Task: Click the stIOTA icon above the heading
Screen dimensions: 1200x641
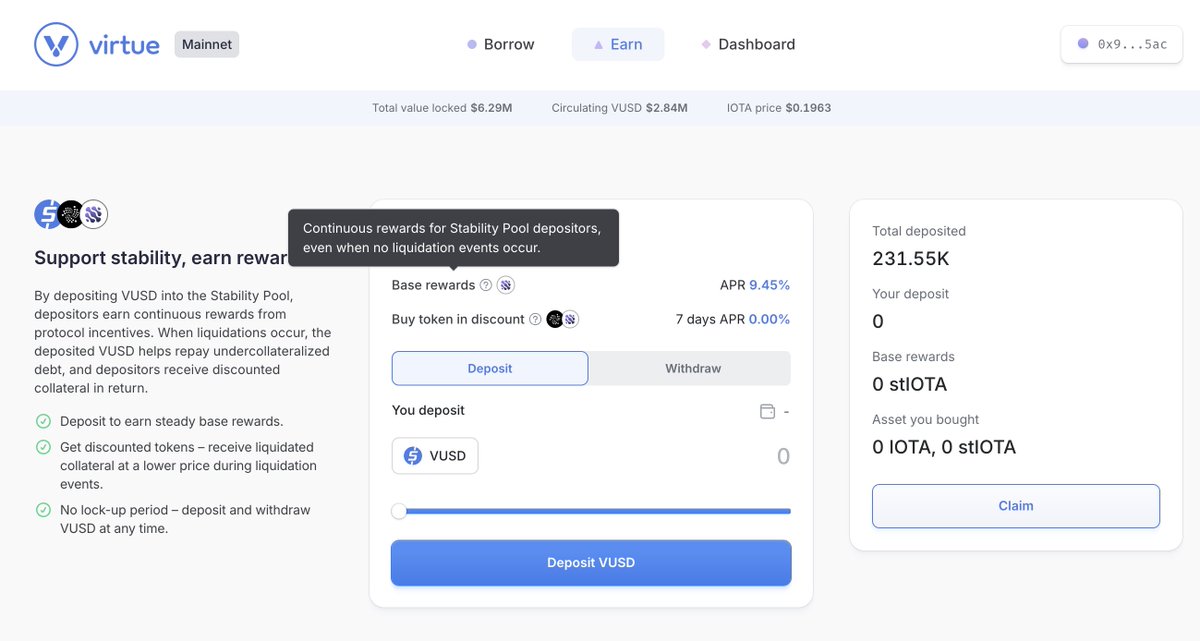Action: [x=94, y=214]
